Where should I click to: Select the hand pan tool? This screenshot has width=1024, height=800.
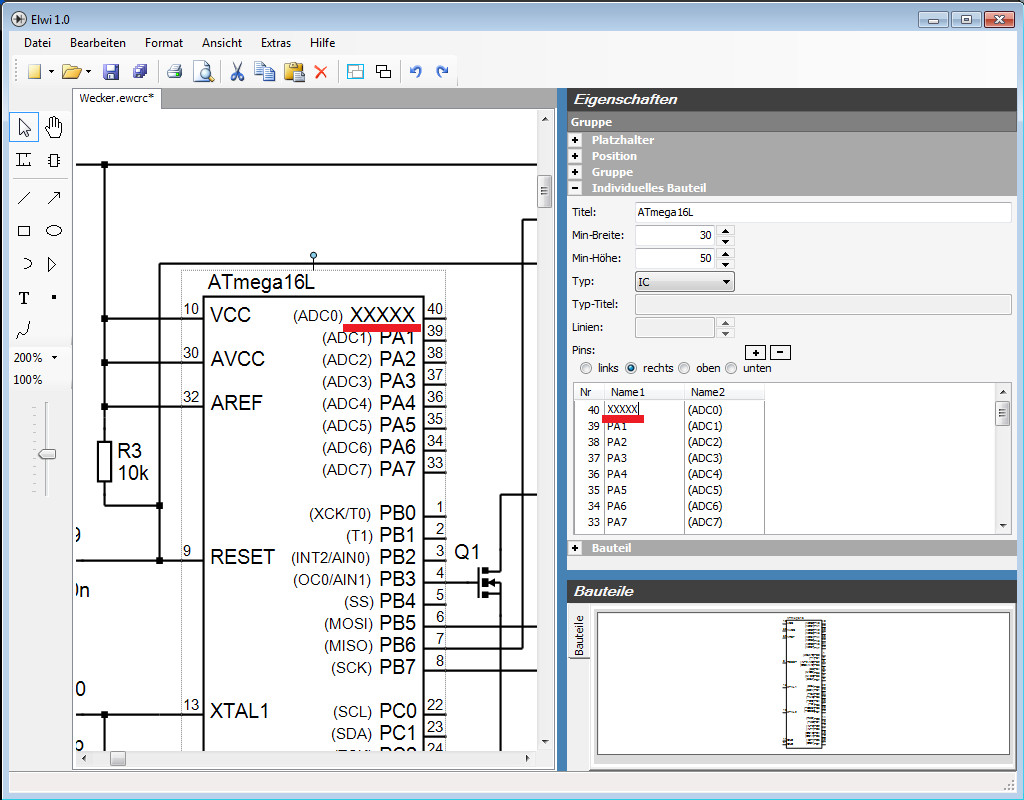pos(54,127)
